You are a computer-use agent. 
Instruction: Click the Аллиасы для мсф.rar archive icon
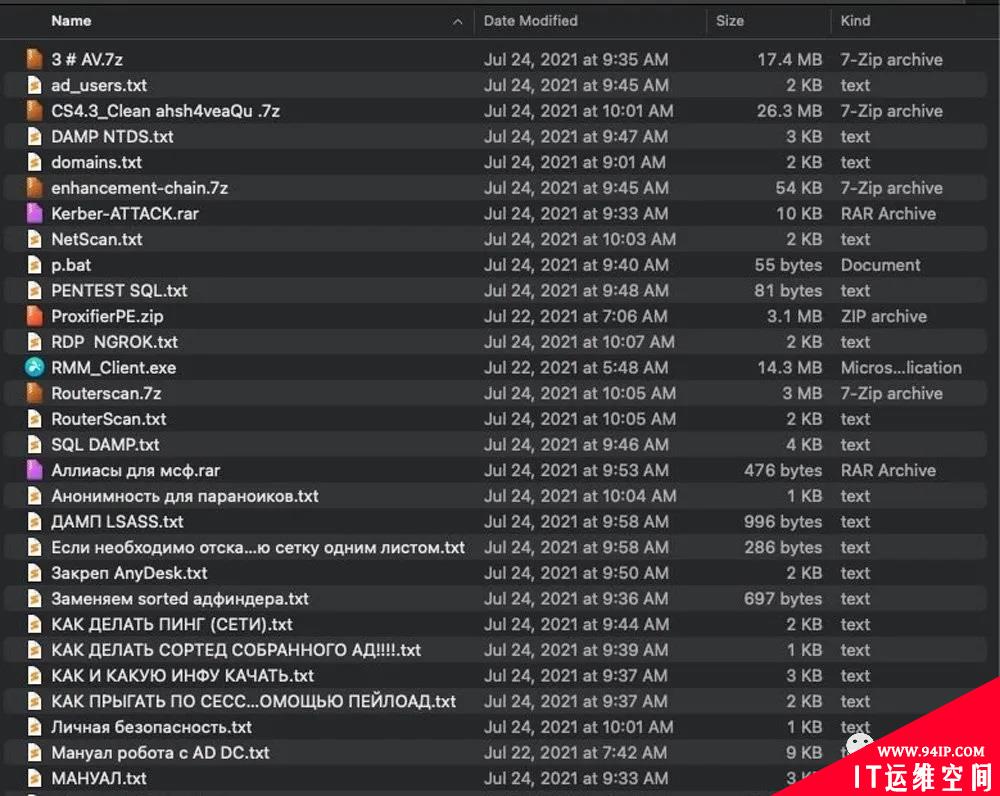tap(34, 470)
